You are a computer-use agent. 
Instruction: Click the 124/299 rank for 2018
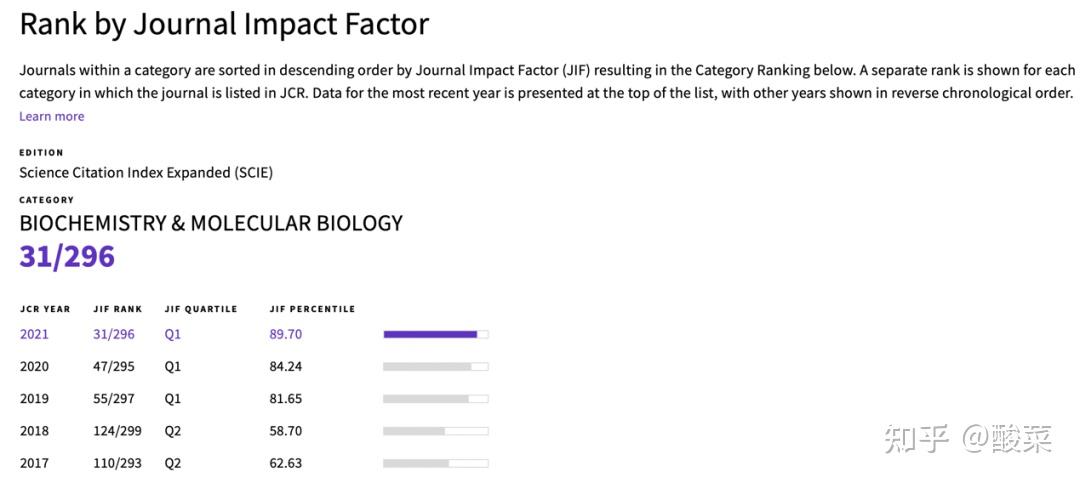pos(117,431)
